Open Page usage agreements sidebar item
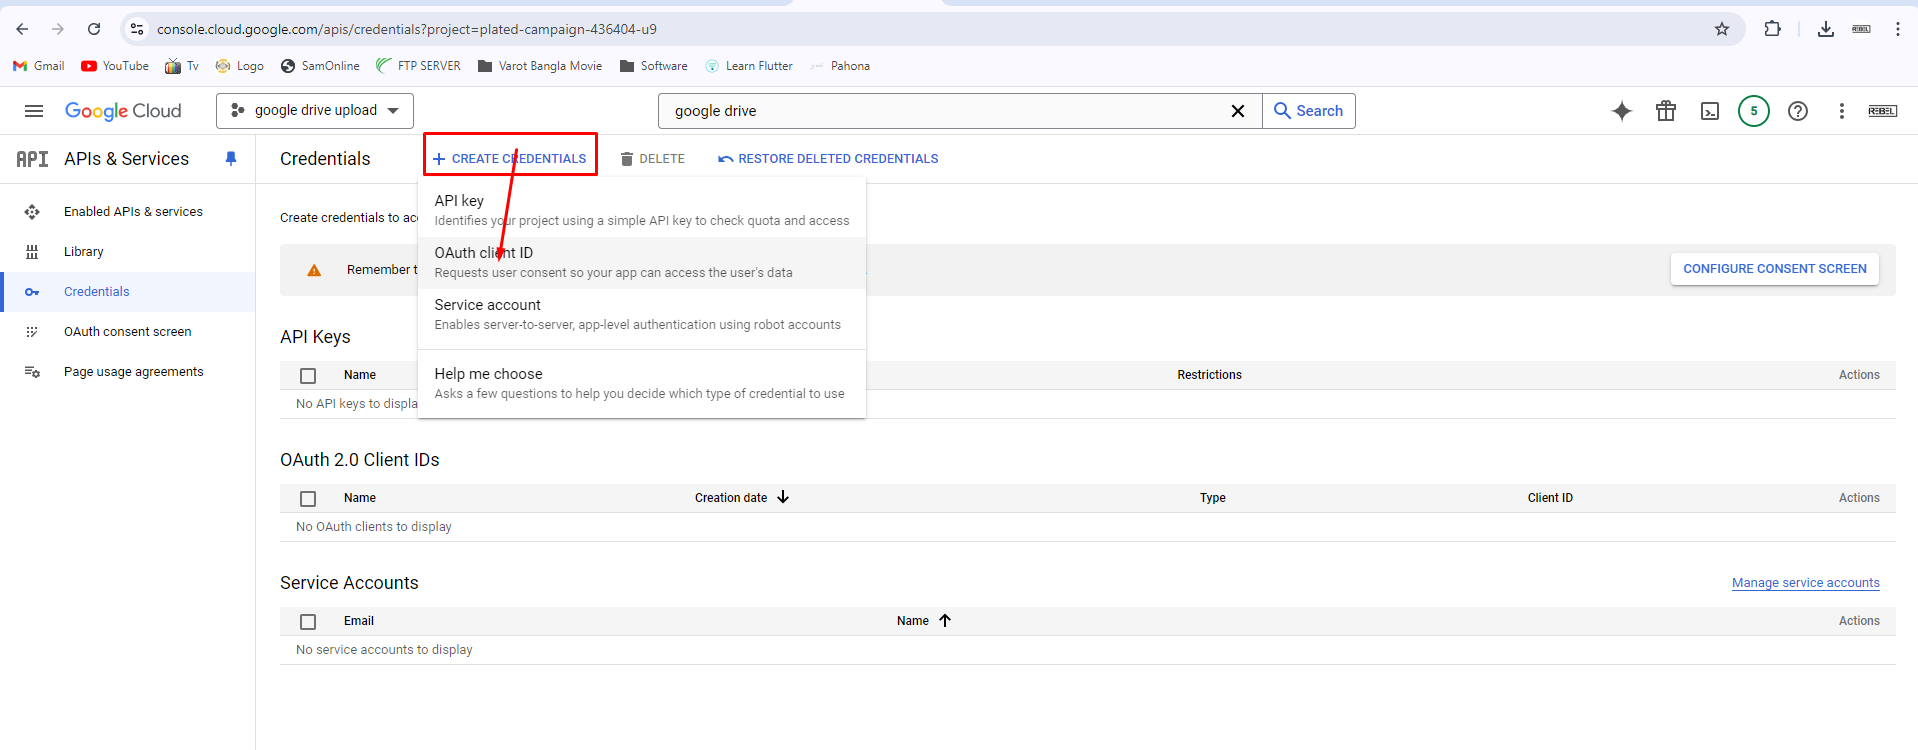The height and width of the screenshot is (750, 1918). coord(134,372)
